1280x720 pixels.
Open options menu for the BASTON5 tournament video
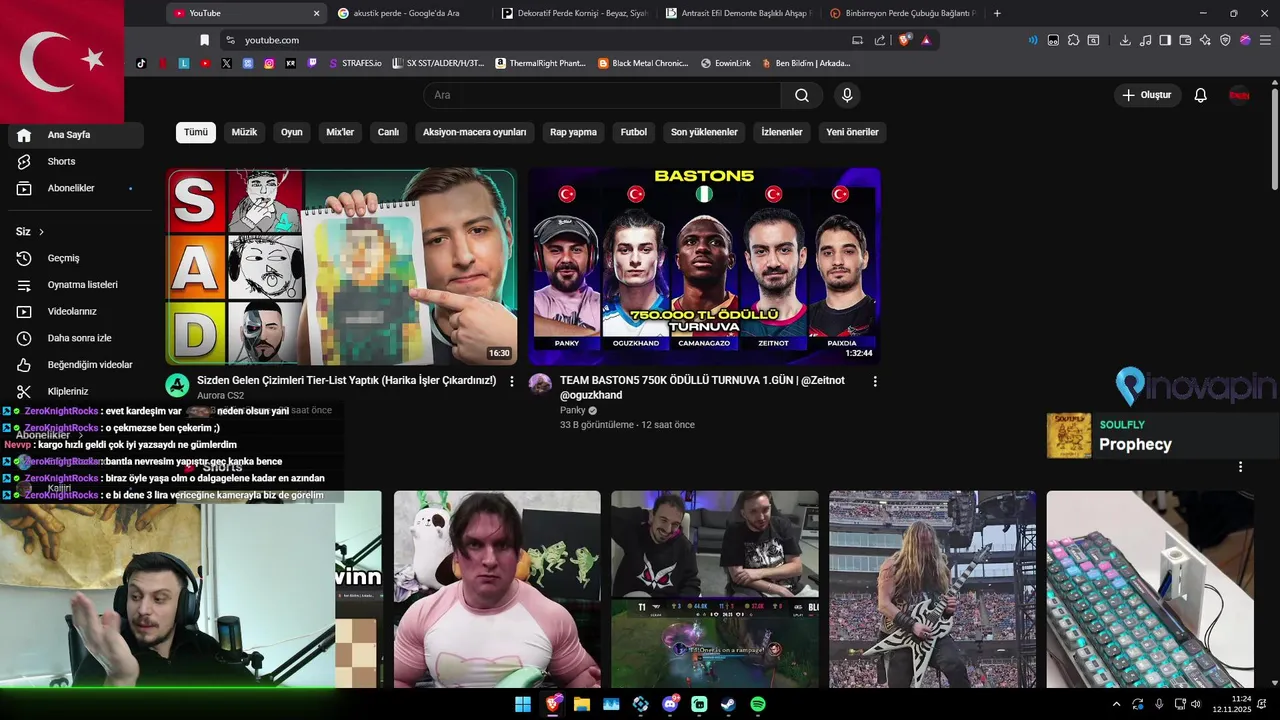point(875,381)
